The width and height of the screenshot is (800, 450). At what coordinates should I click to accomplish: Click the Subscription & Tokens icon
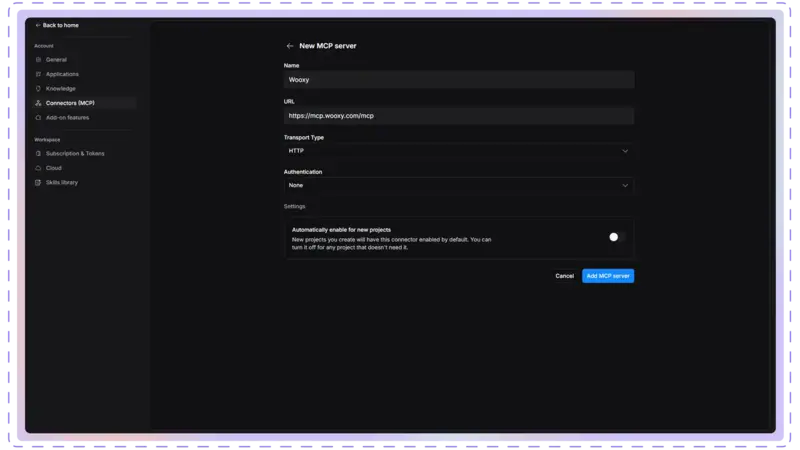(x=38, y=154)
